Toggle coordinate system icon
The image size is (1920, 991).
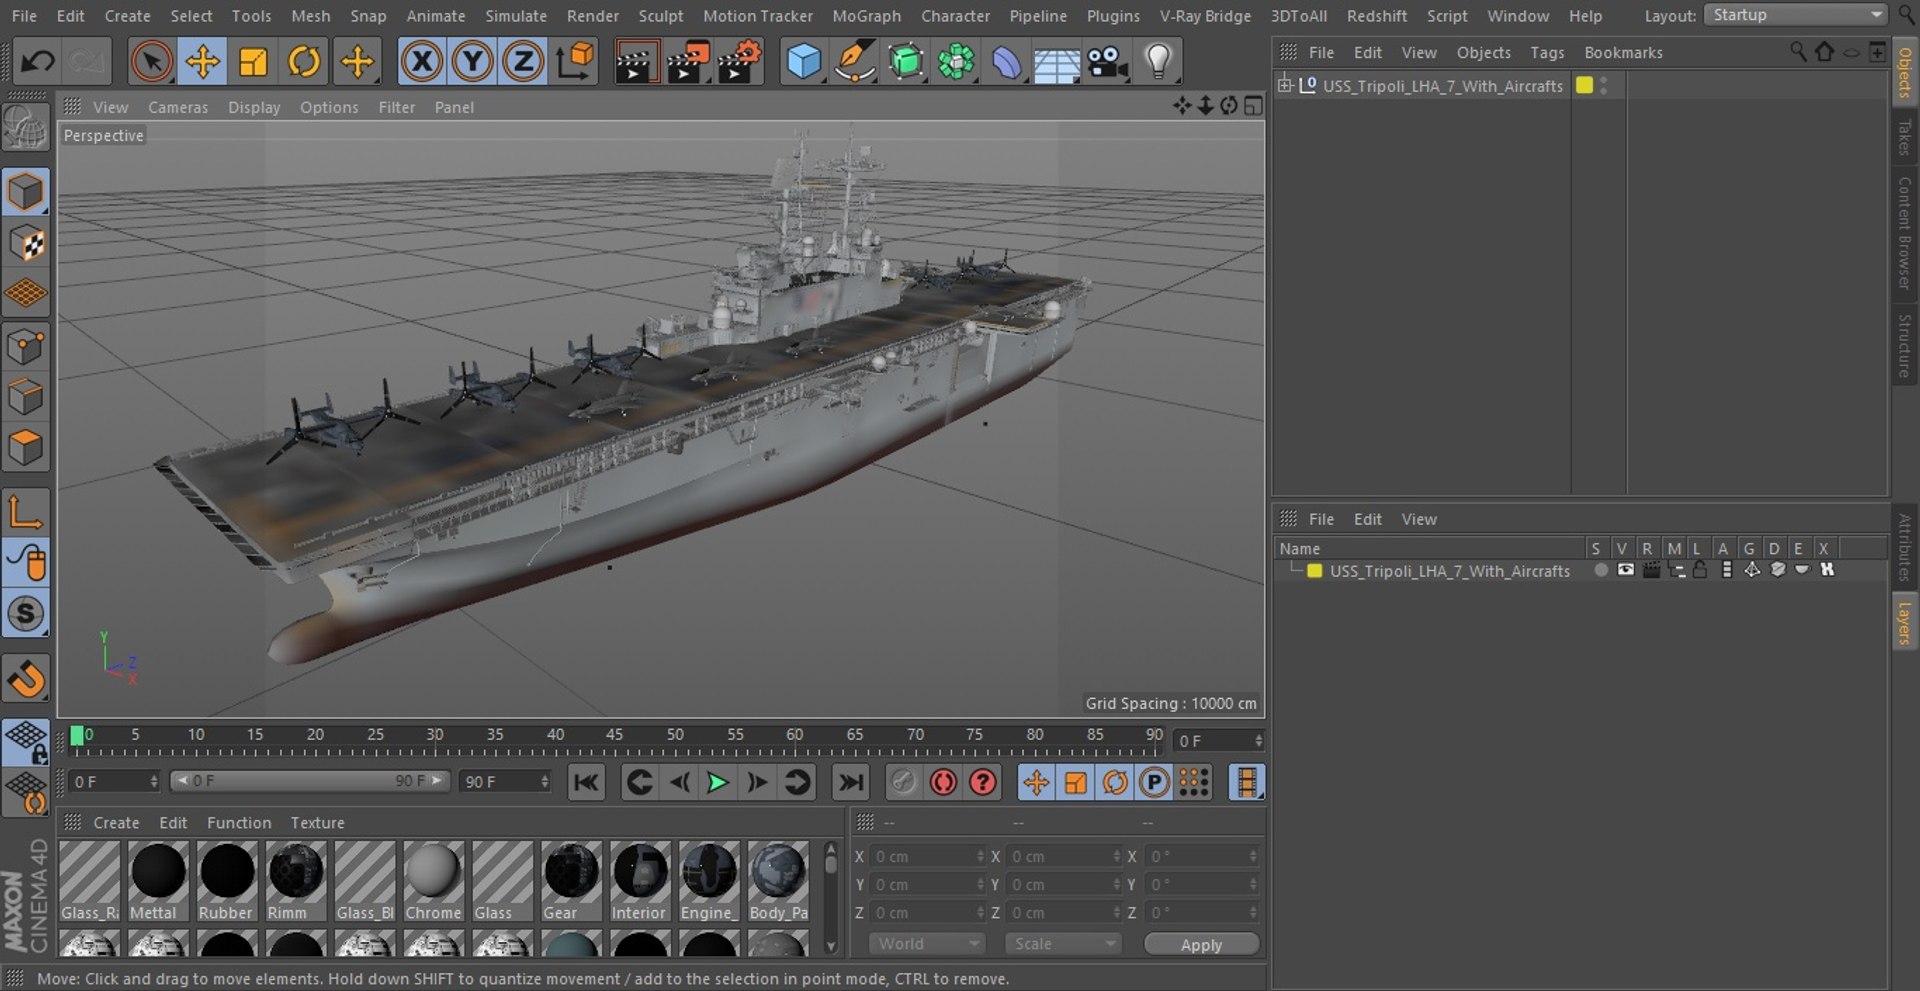click(575, 62)
